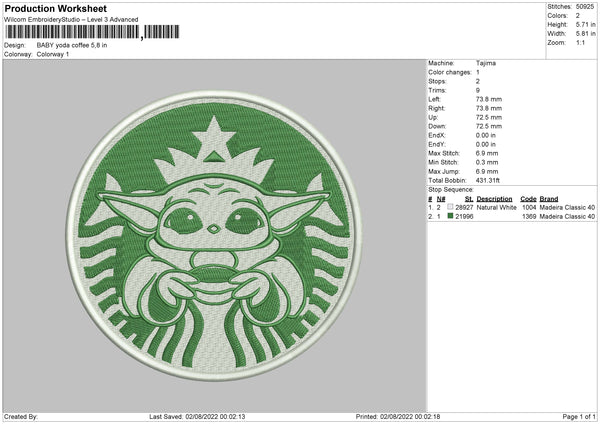Click the 'Production Worksheet' title
Screen dimensions: 600x424
point(55,8)
